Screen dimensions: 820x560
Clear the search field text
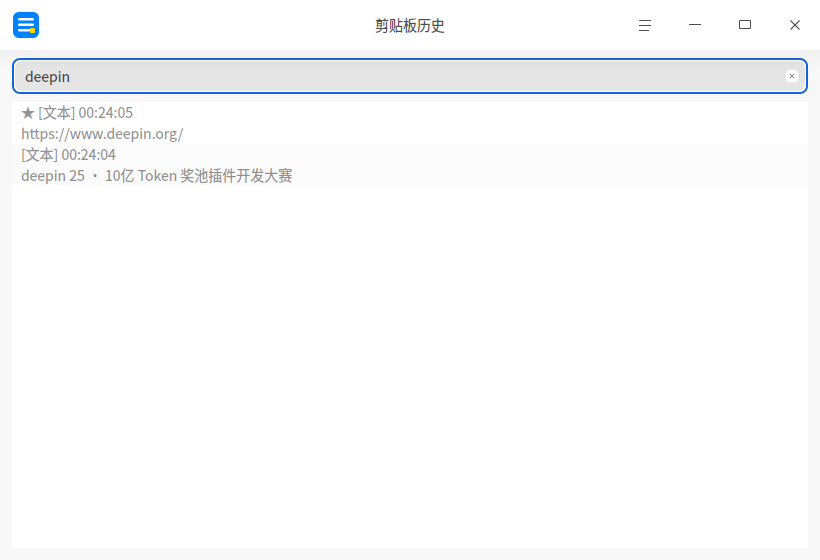click(x=791, y=76)
